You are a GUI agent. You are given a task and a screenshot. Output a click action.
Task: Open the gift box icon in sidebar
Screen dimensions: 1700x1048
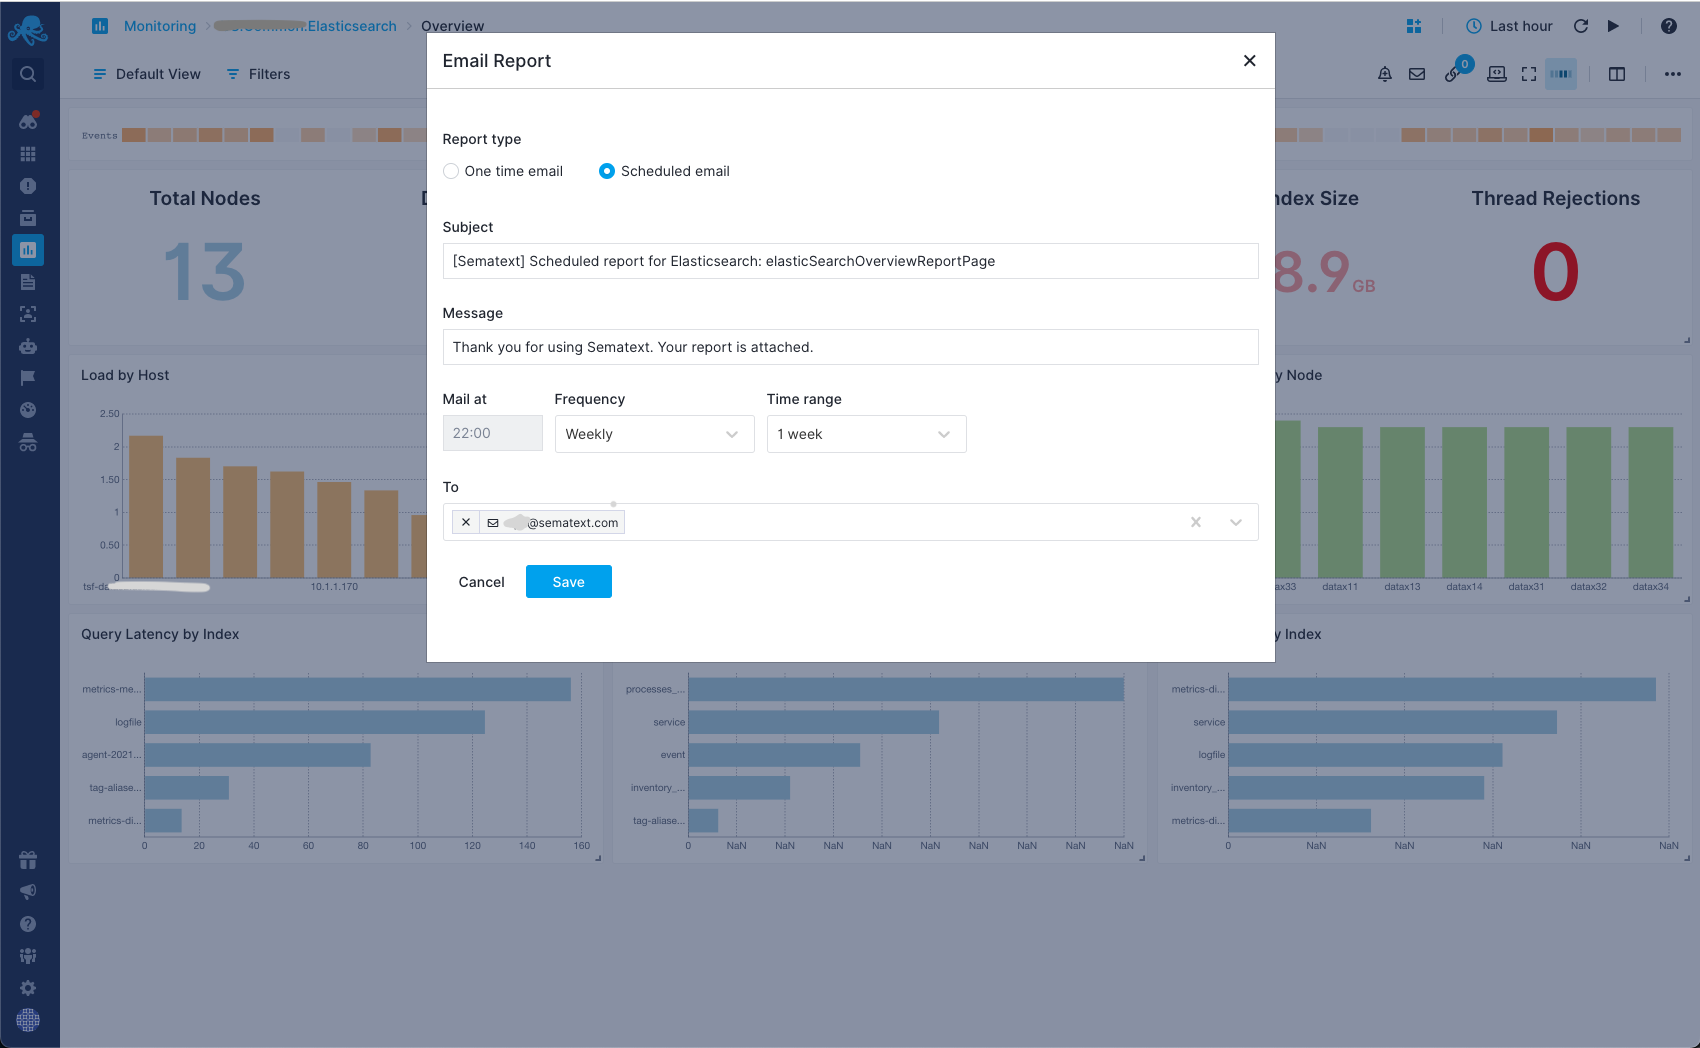(28, 860)
